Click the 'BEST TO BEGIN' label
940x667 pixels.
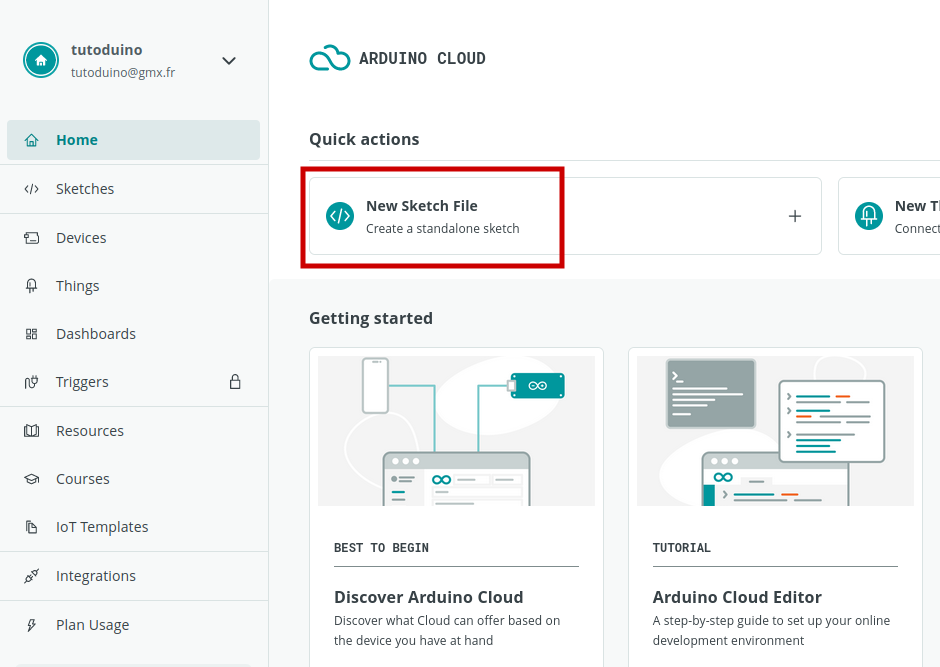pos(381,548)
